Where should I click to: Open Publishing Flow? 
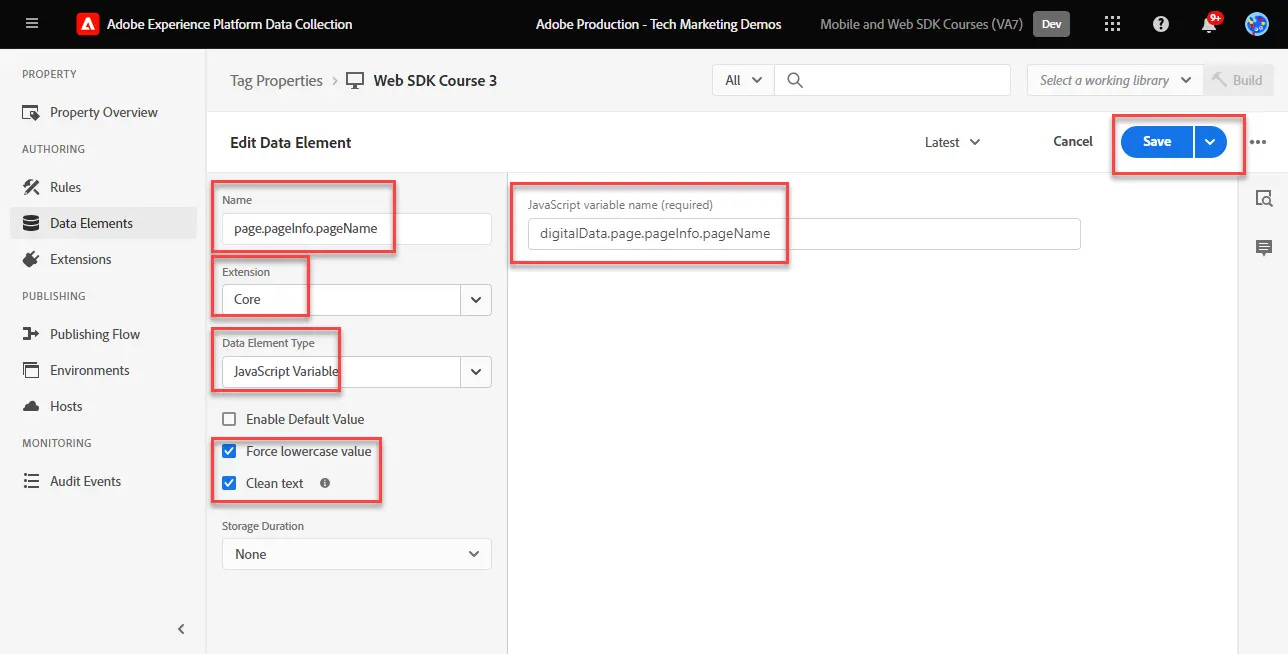95,334
